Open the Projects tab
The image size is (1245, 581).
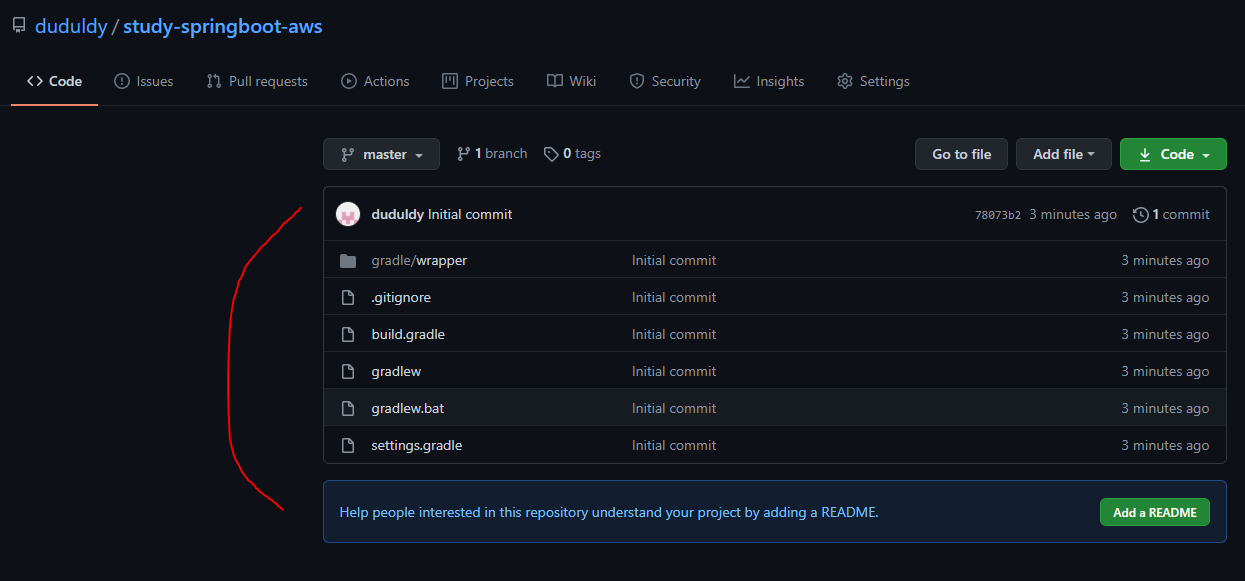(478, 81)
